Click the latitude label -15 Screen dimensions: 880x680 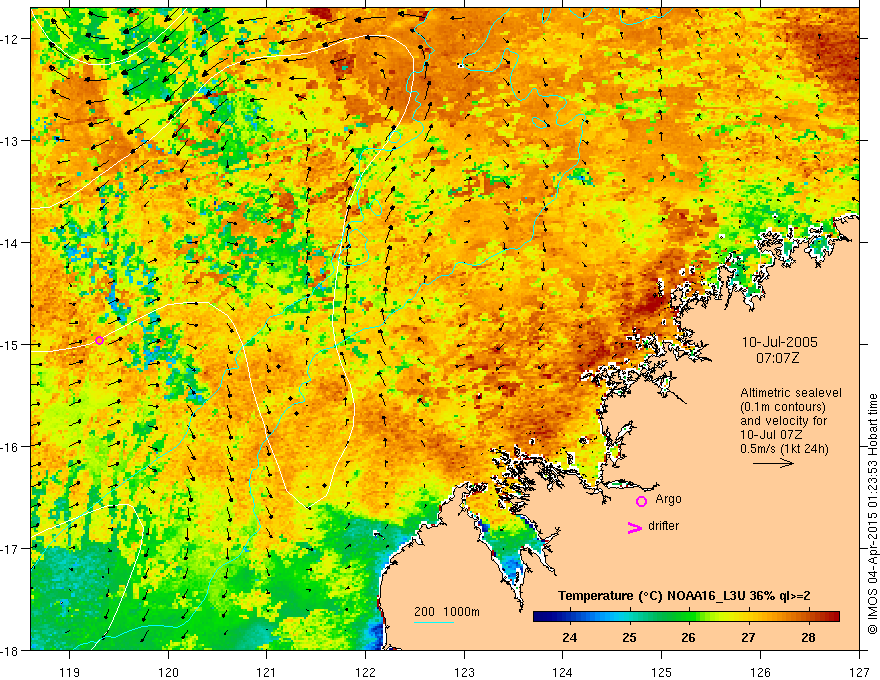click(12, 344)
